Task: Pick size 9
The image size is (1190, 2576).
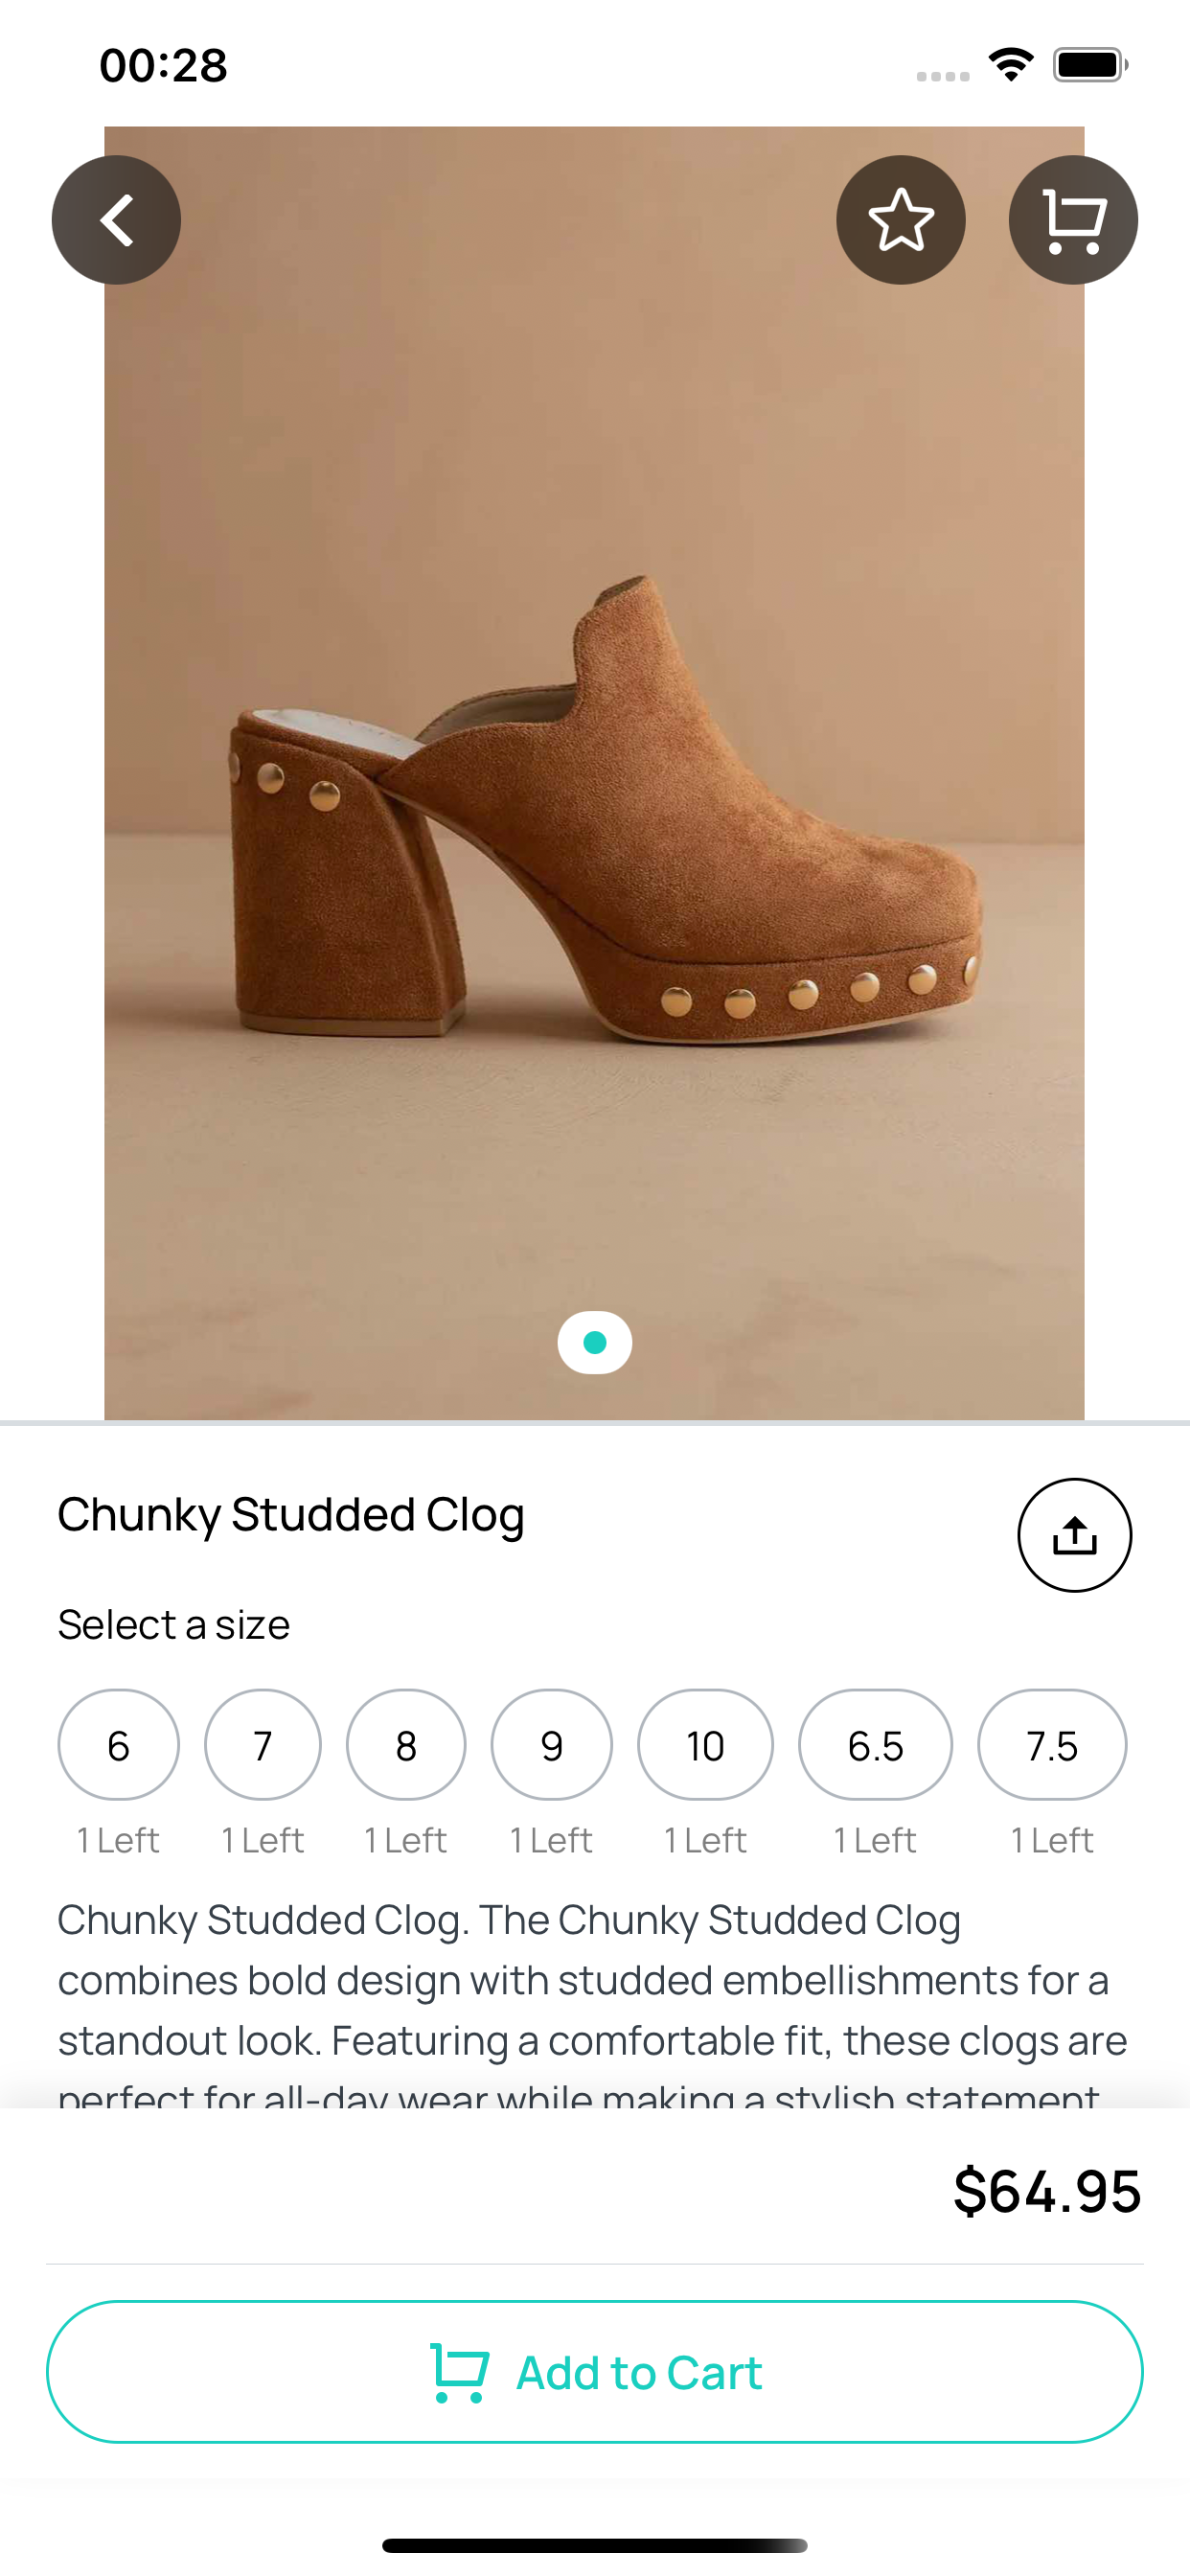Action: [x=552, y=1745]
